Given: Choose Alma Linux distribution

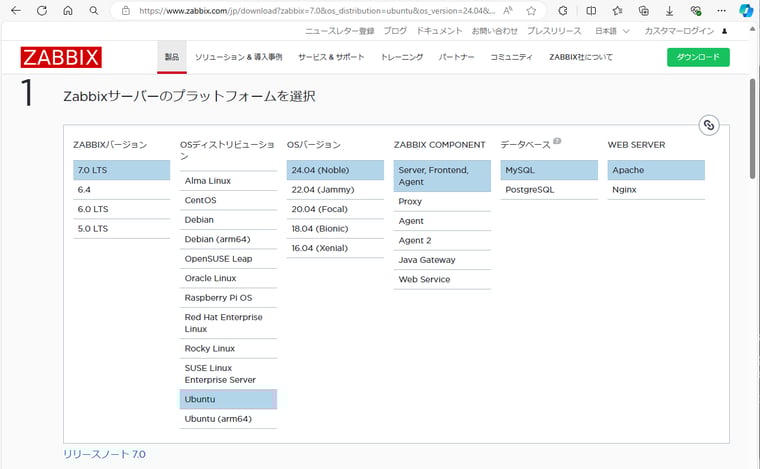Looking at the screenshot, I should coord(228,181).
